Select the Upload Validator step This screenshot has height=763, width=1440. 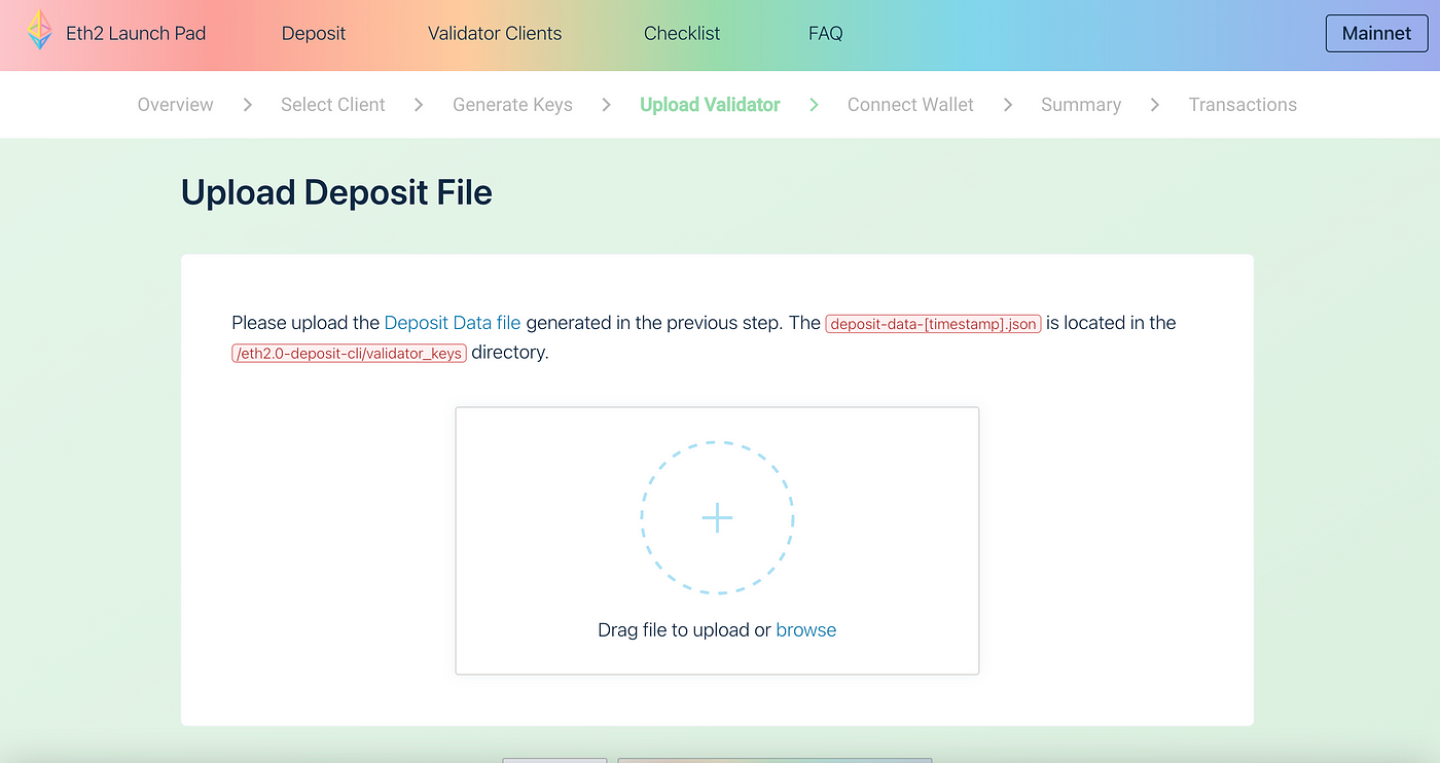click(709, 105)
